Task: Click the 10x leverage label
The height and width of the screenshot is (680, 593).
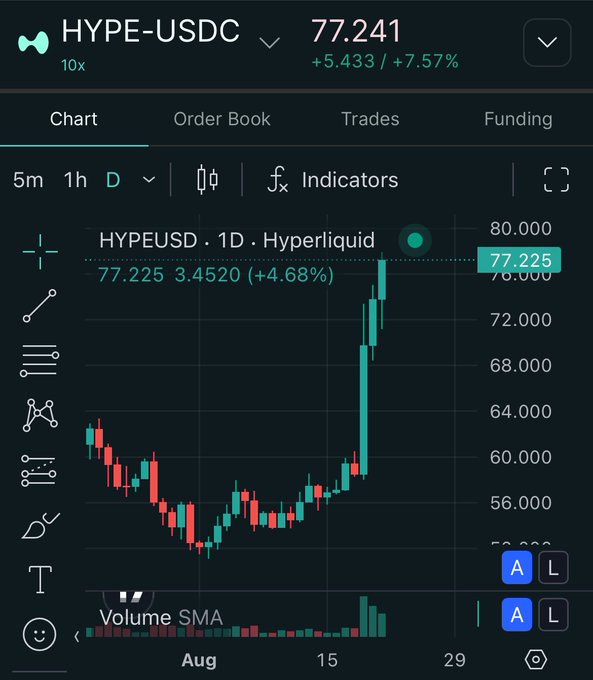Action: point(73,65)
